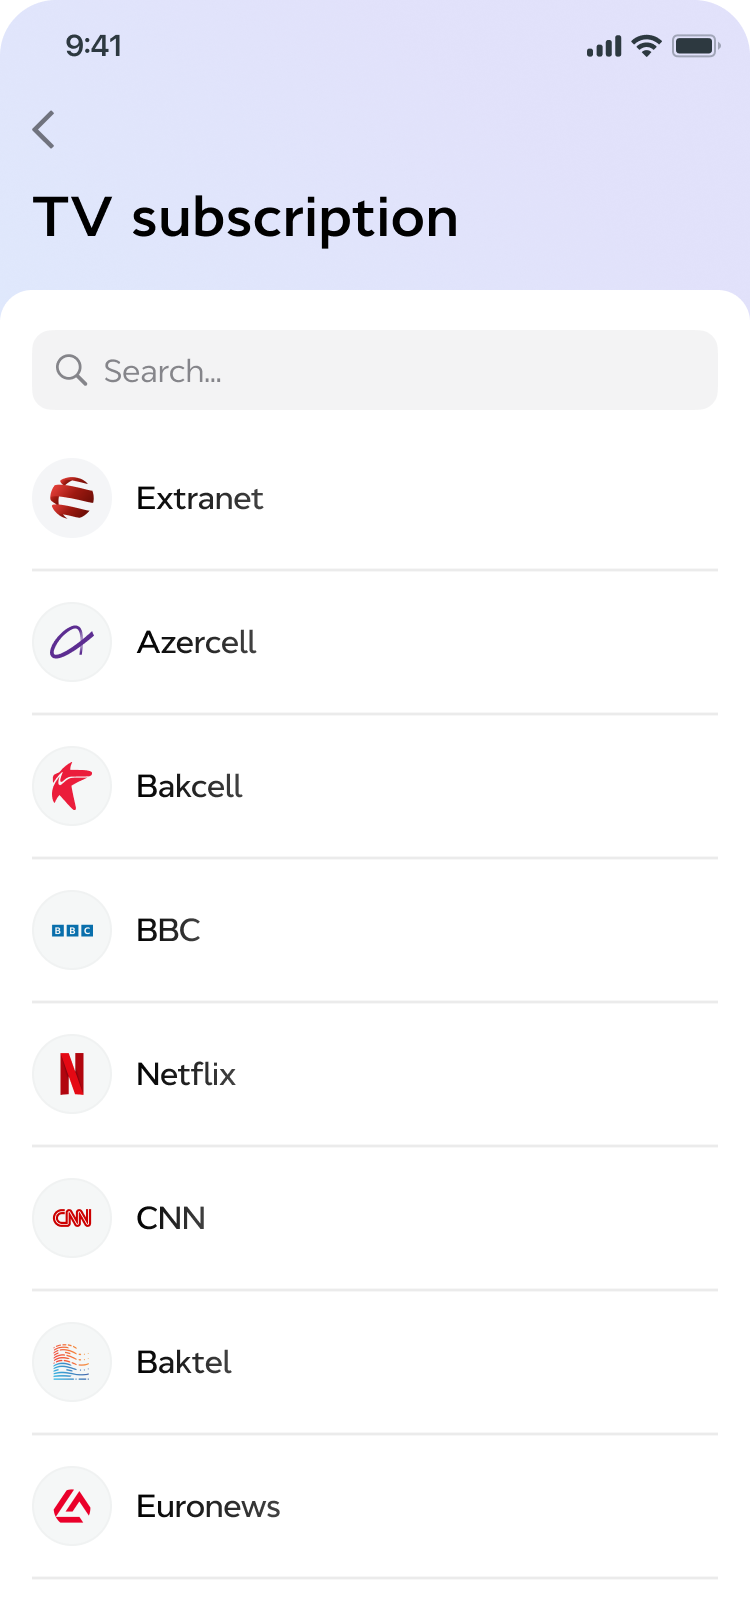750x1614 pixels.
Task: Tap the back arrow icon
Action: (x=44, y=130)
